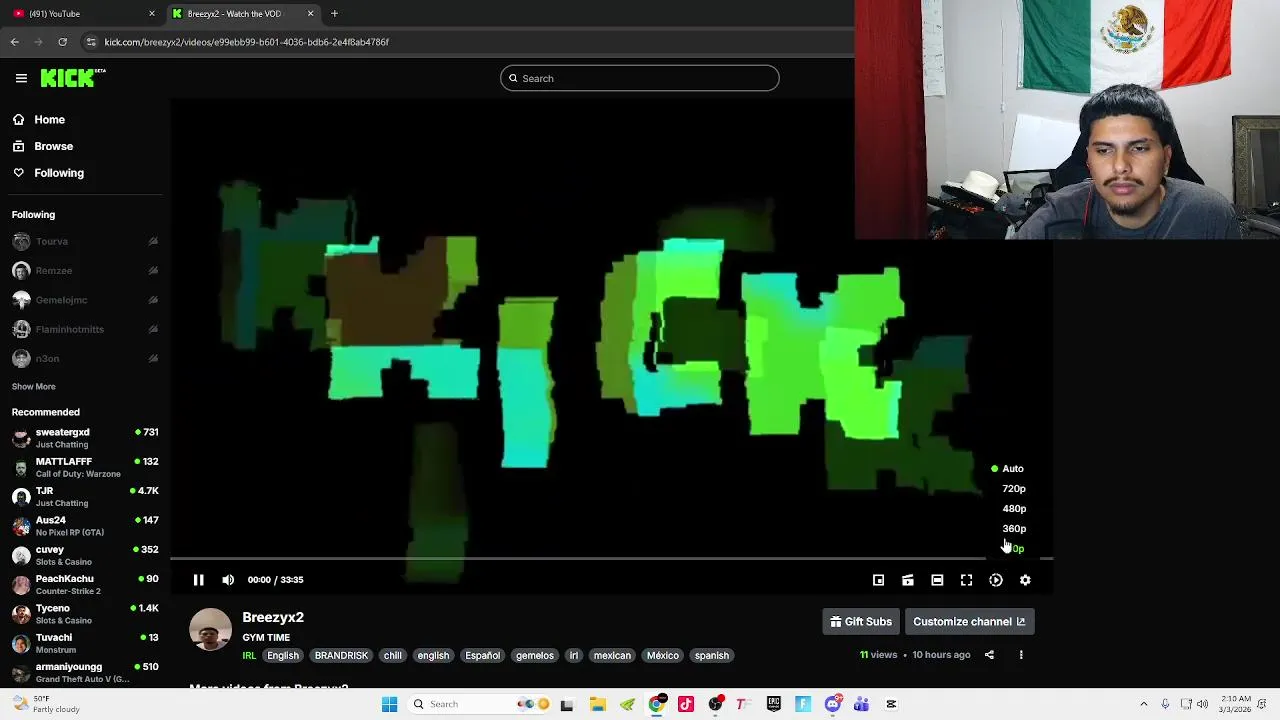Click the Gift Subs button

pos(861,622)
